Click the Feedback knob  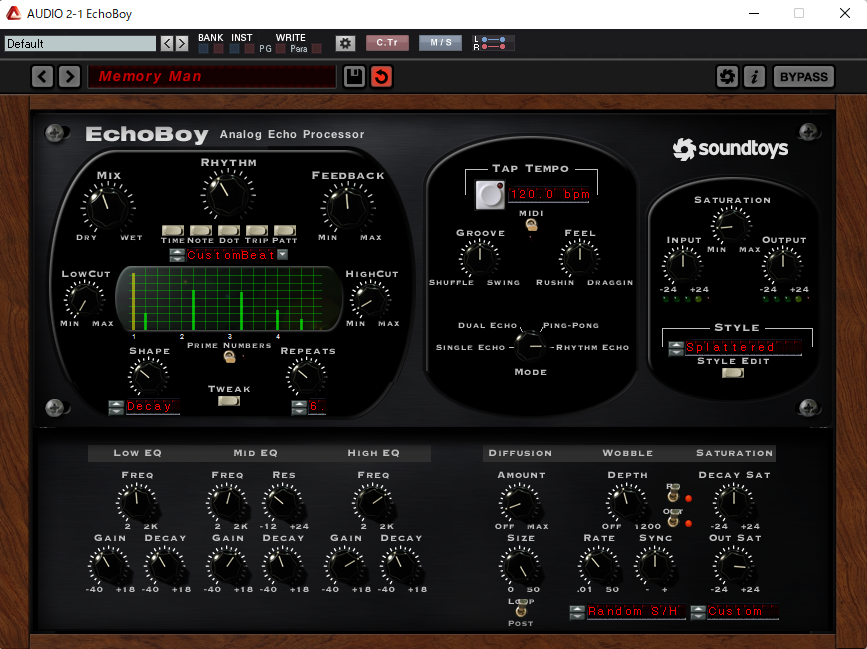coord(348,207)
